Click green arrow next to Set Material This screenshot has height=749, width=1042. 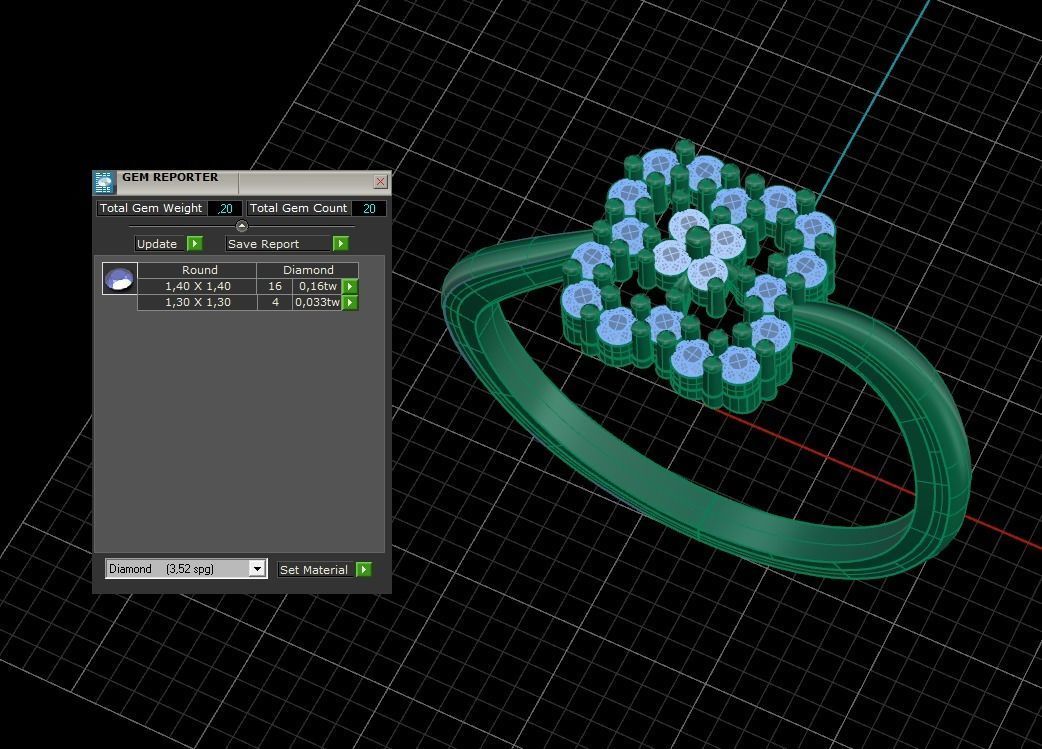click(x=364, y=570)
